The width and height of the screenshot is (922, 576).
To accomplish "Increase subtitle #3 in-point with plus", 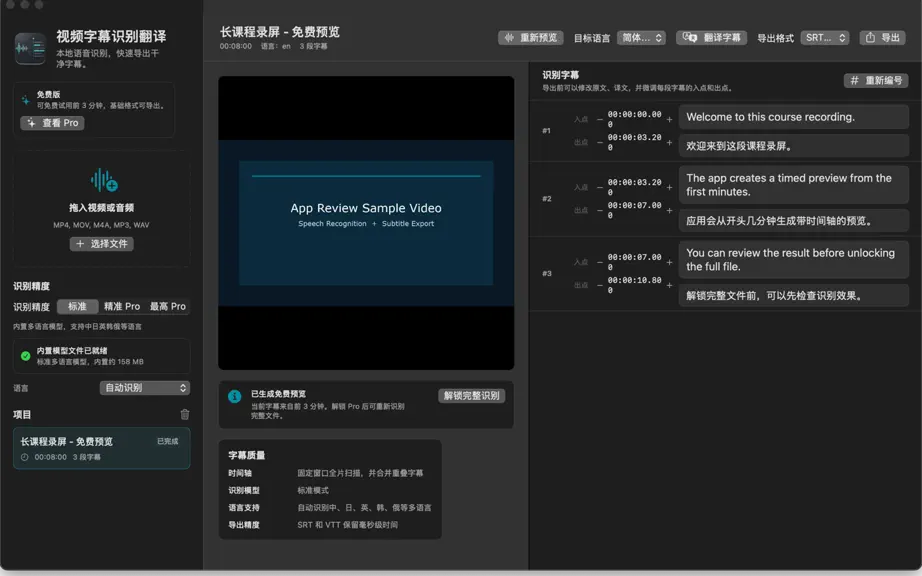I will pos(669,262).
